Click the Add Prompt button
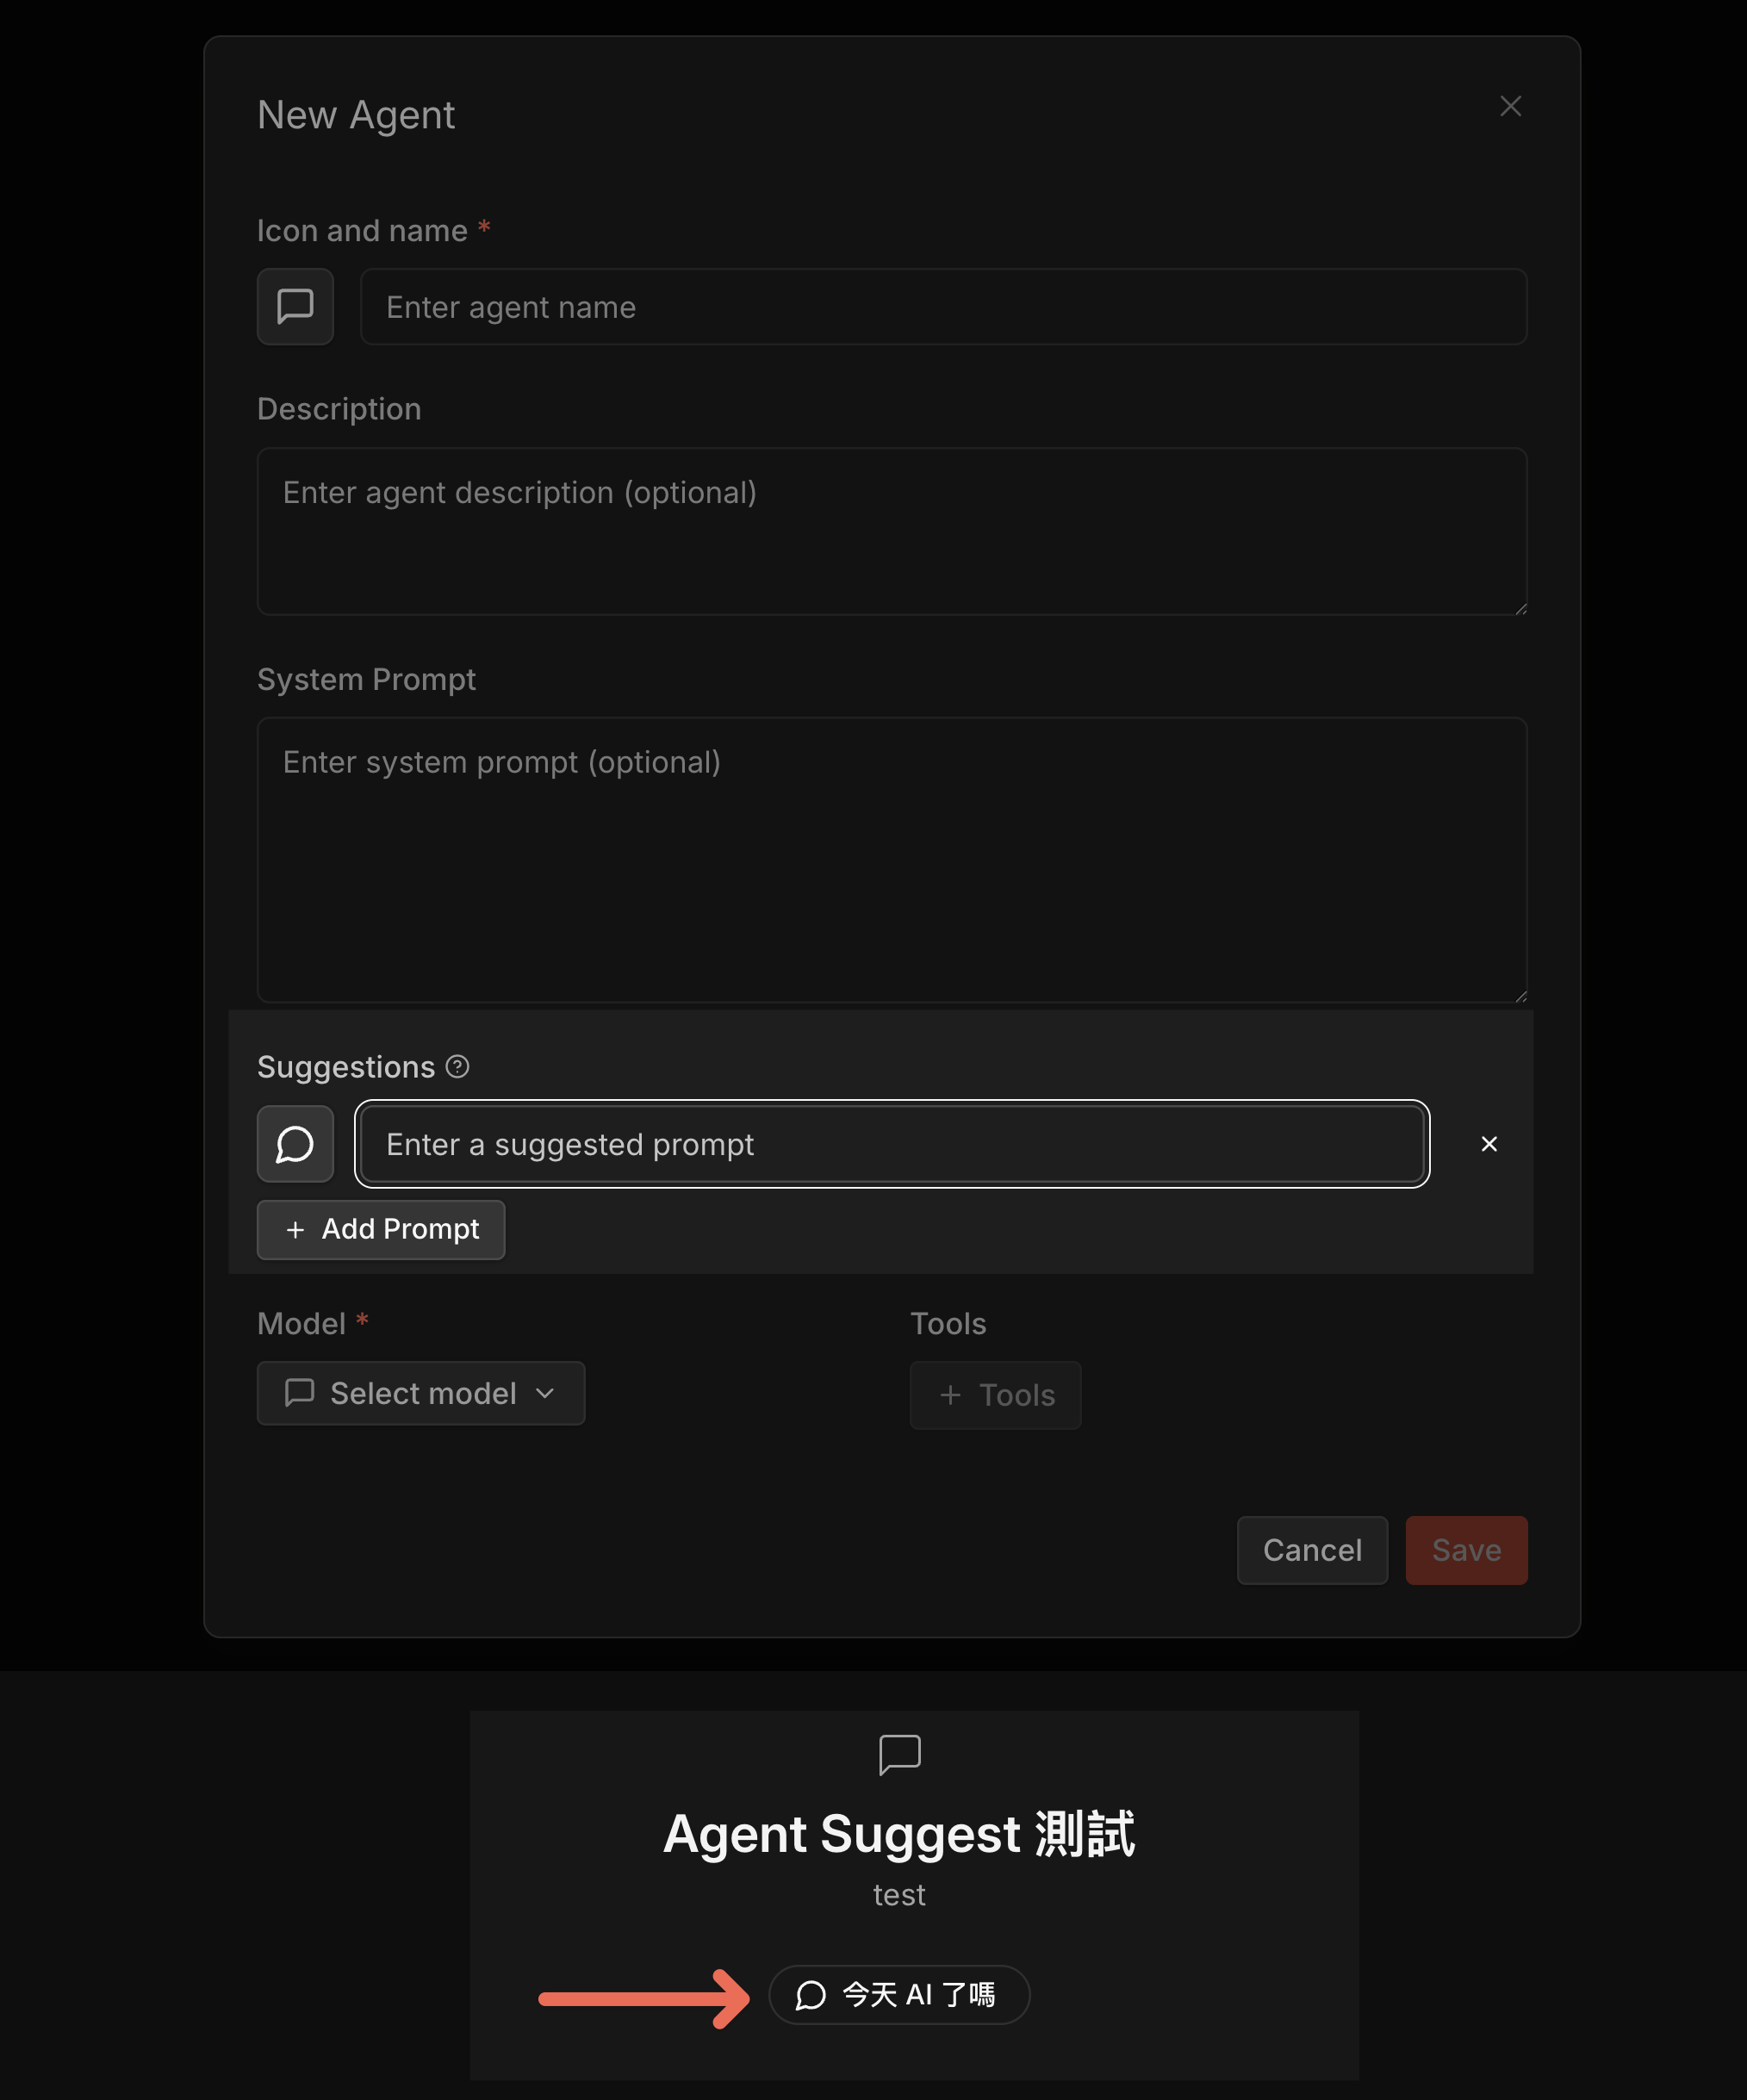The image size is (1747, 2100). 381,1230
